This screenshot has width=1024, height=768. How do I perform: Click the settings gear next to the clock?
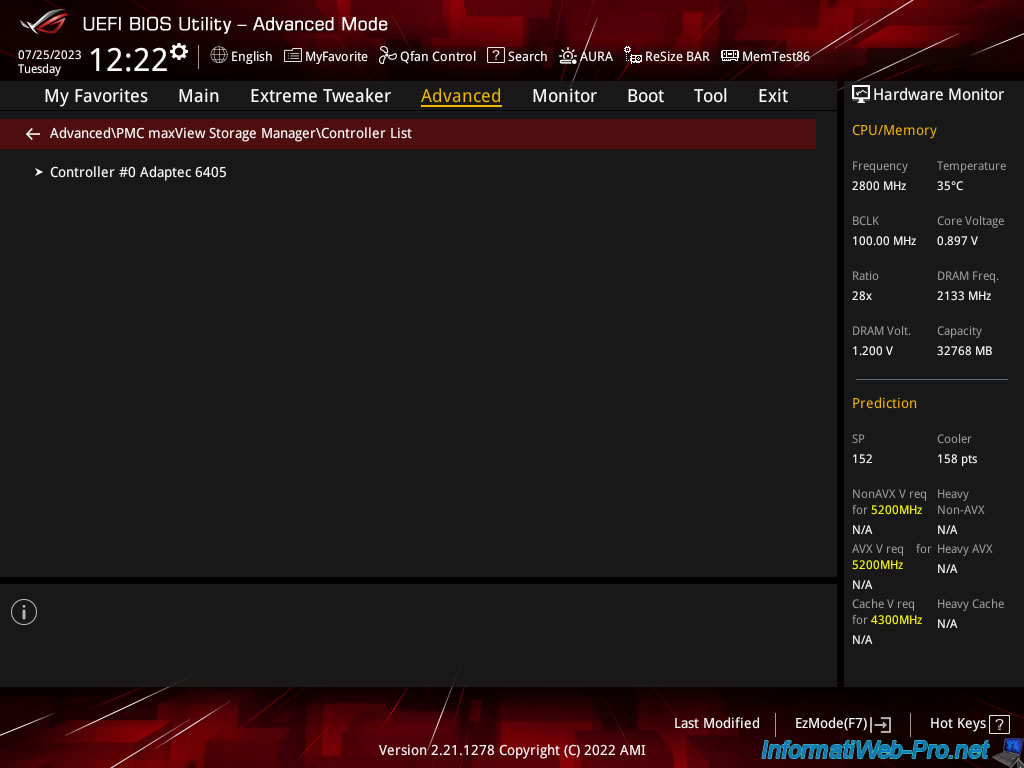click(x=179, y=51)
